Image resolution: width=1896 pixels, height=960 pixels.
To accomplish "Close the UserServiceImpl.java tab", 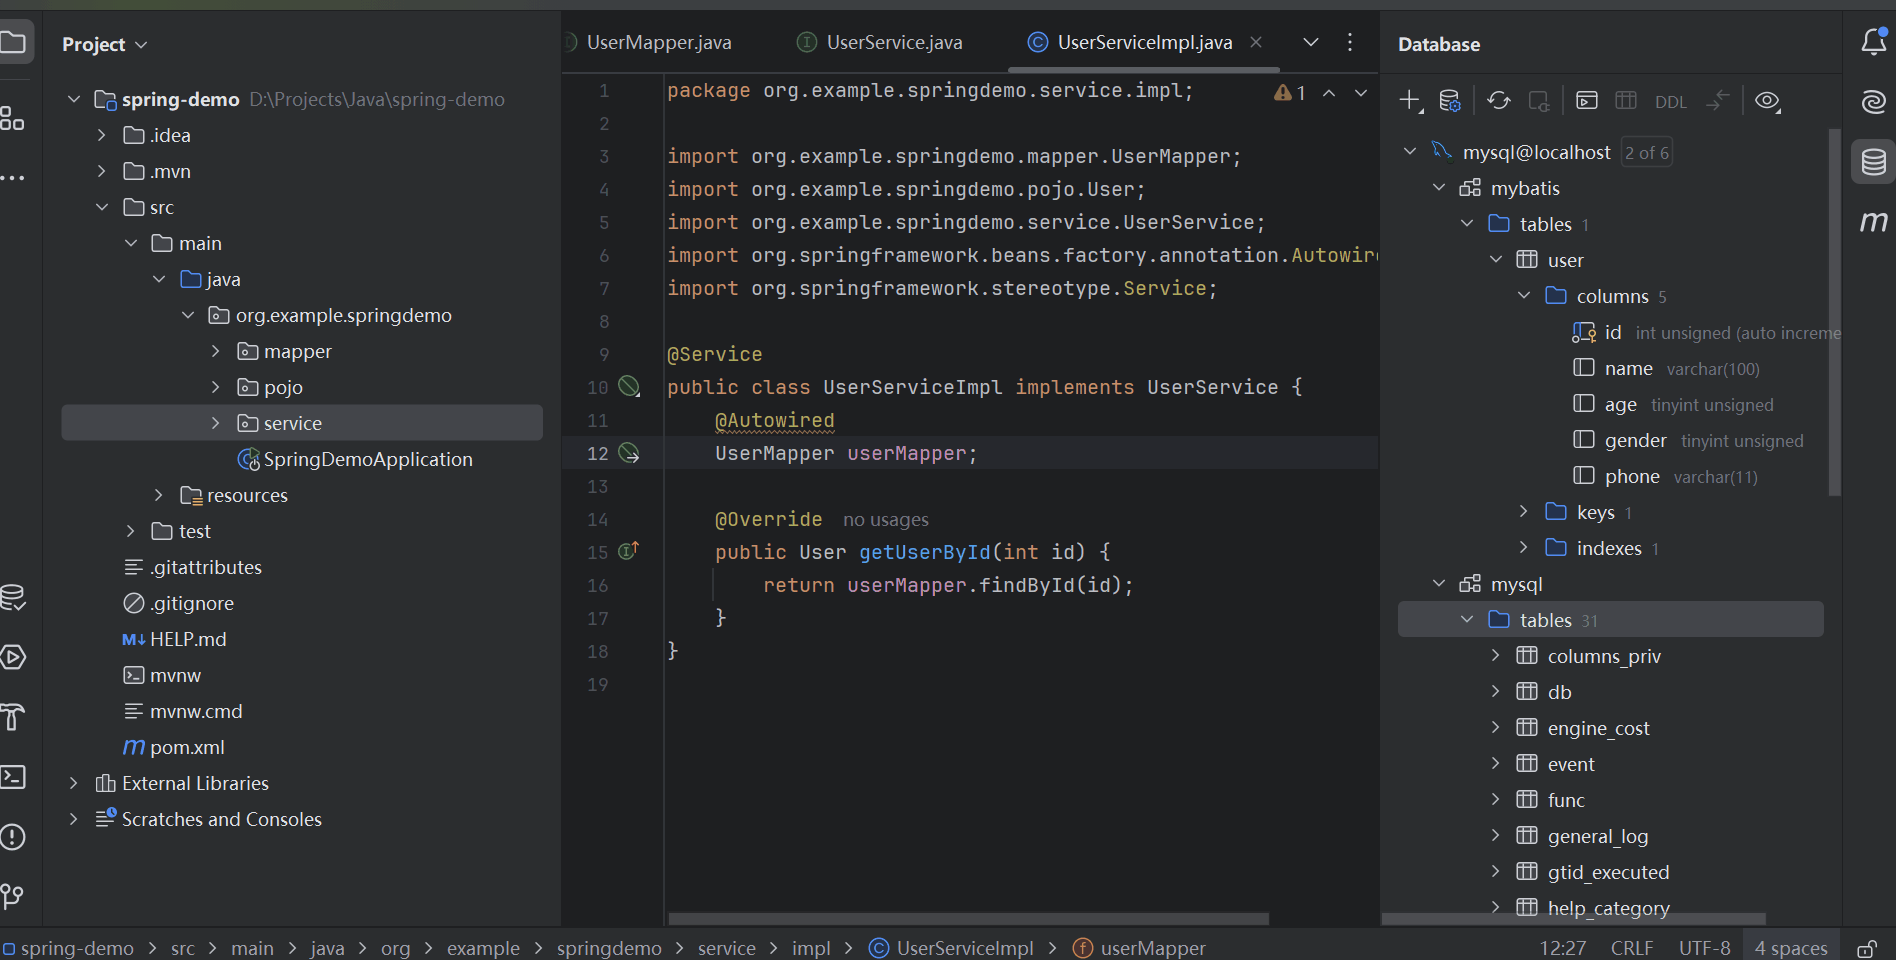I will pos(1256,42).
